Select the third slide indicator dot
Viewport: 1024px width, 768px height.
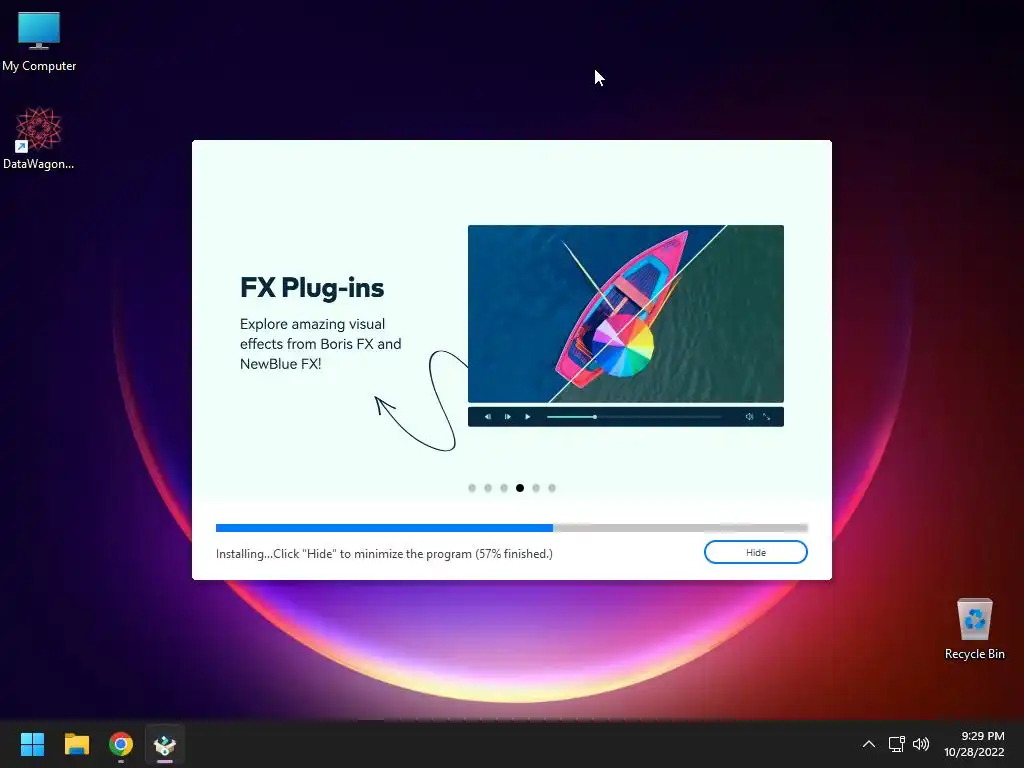point(504,488)
